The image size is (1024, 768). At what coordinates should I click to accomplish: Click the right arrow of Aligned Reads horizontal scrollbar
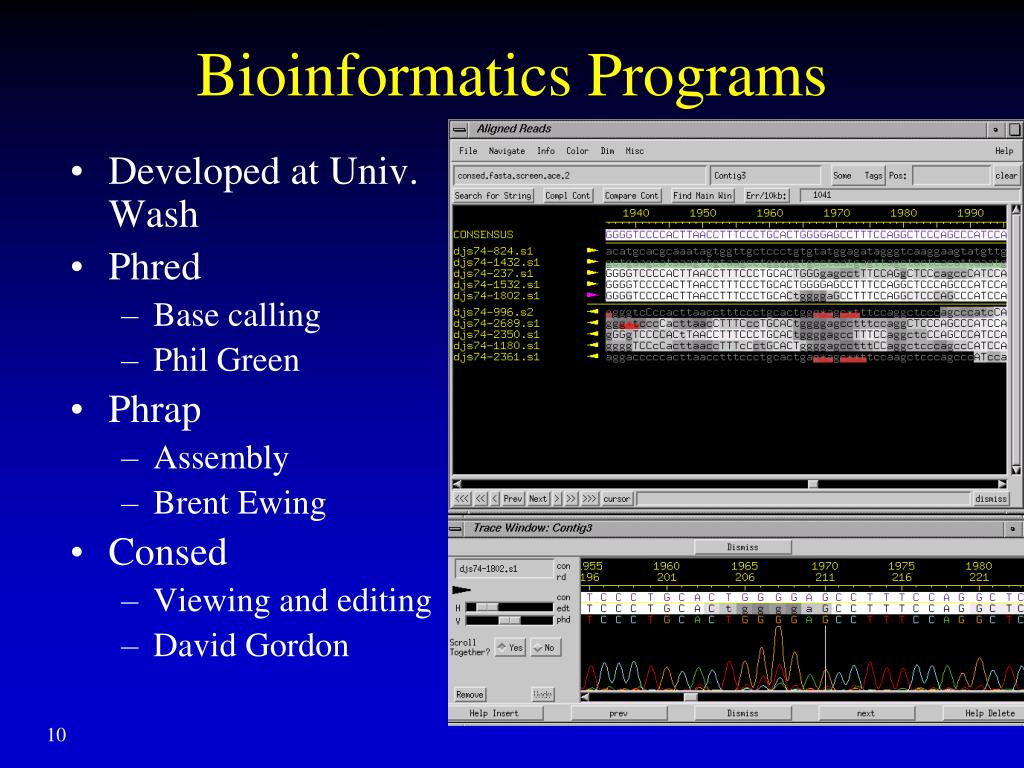click(x=1002, y=484)
